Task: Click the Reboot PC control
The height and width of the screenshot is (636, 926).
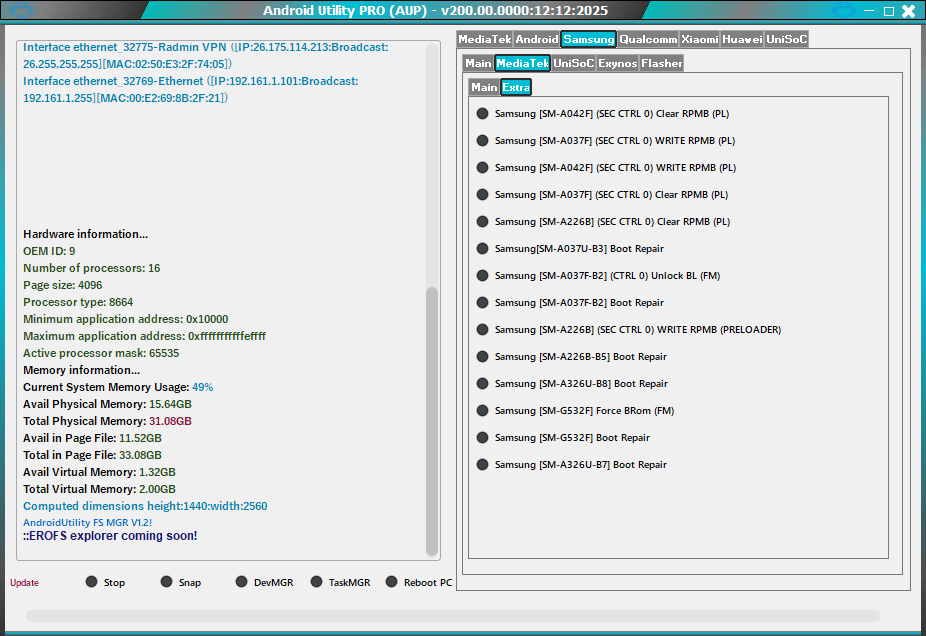Action: tap(418, 581)
